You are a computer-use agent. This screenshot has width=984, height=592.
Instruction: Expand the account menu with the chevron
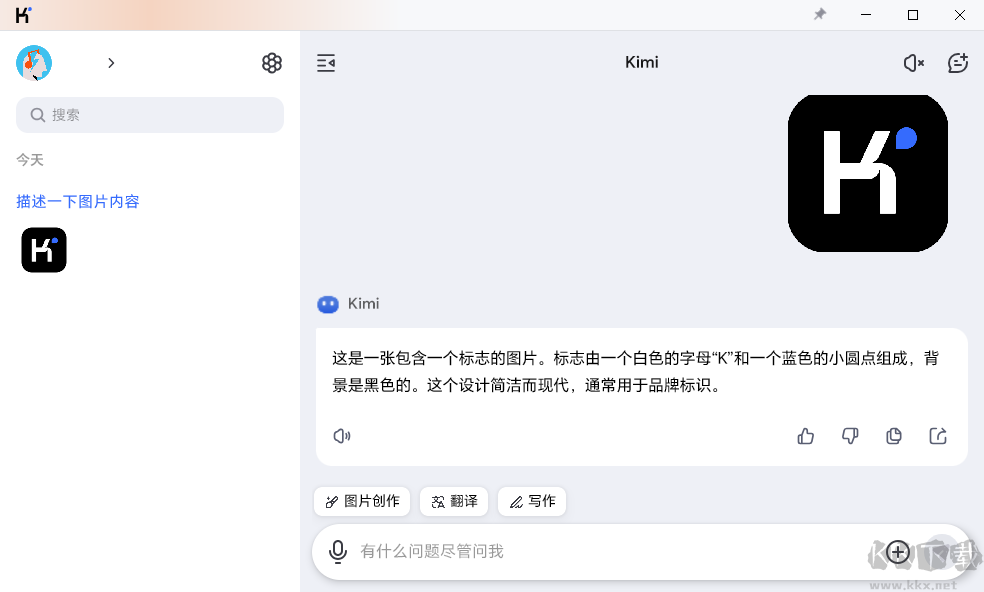tap(111, 62)
